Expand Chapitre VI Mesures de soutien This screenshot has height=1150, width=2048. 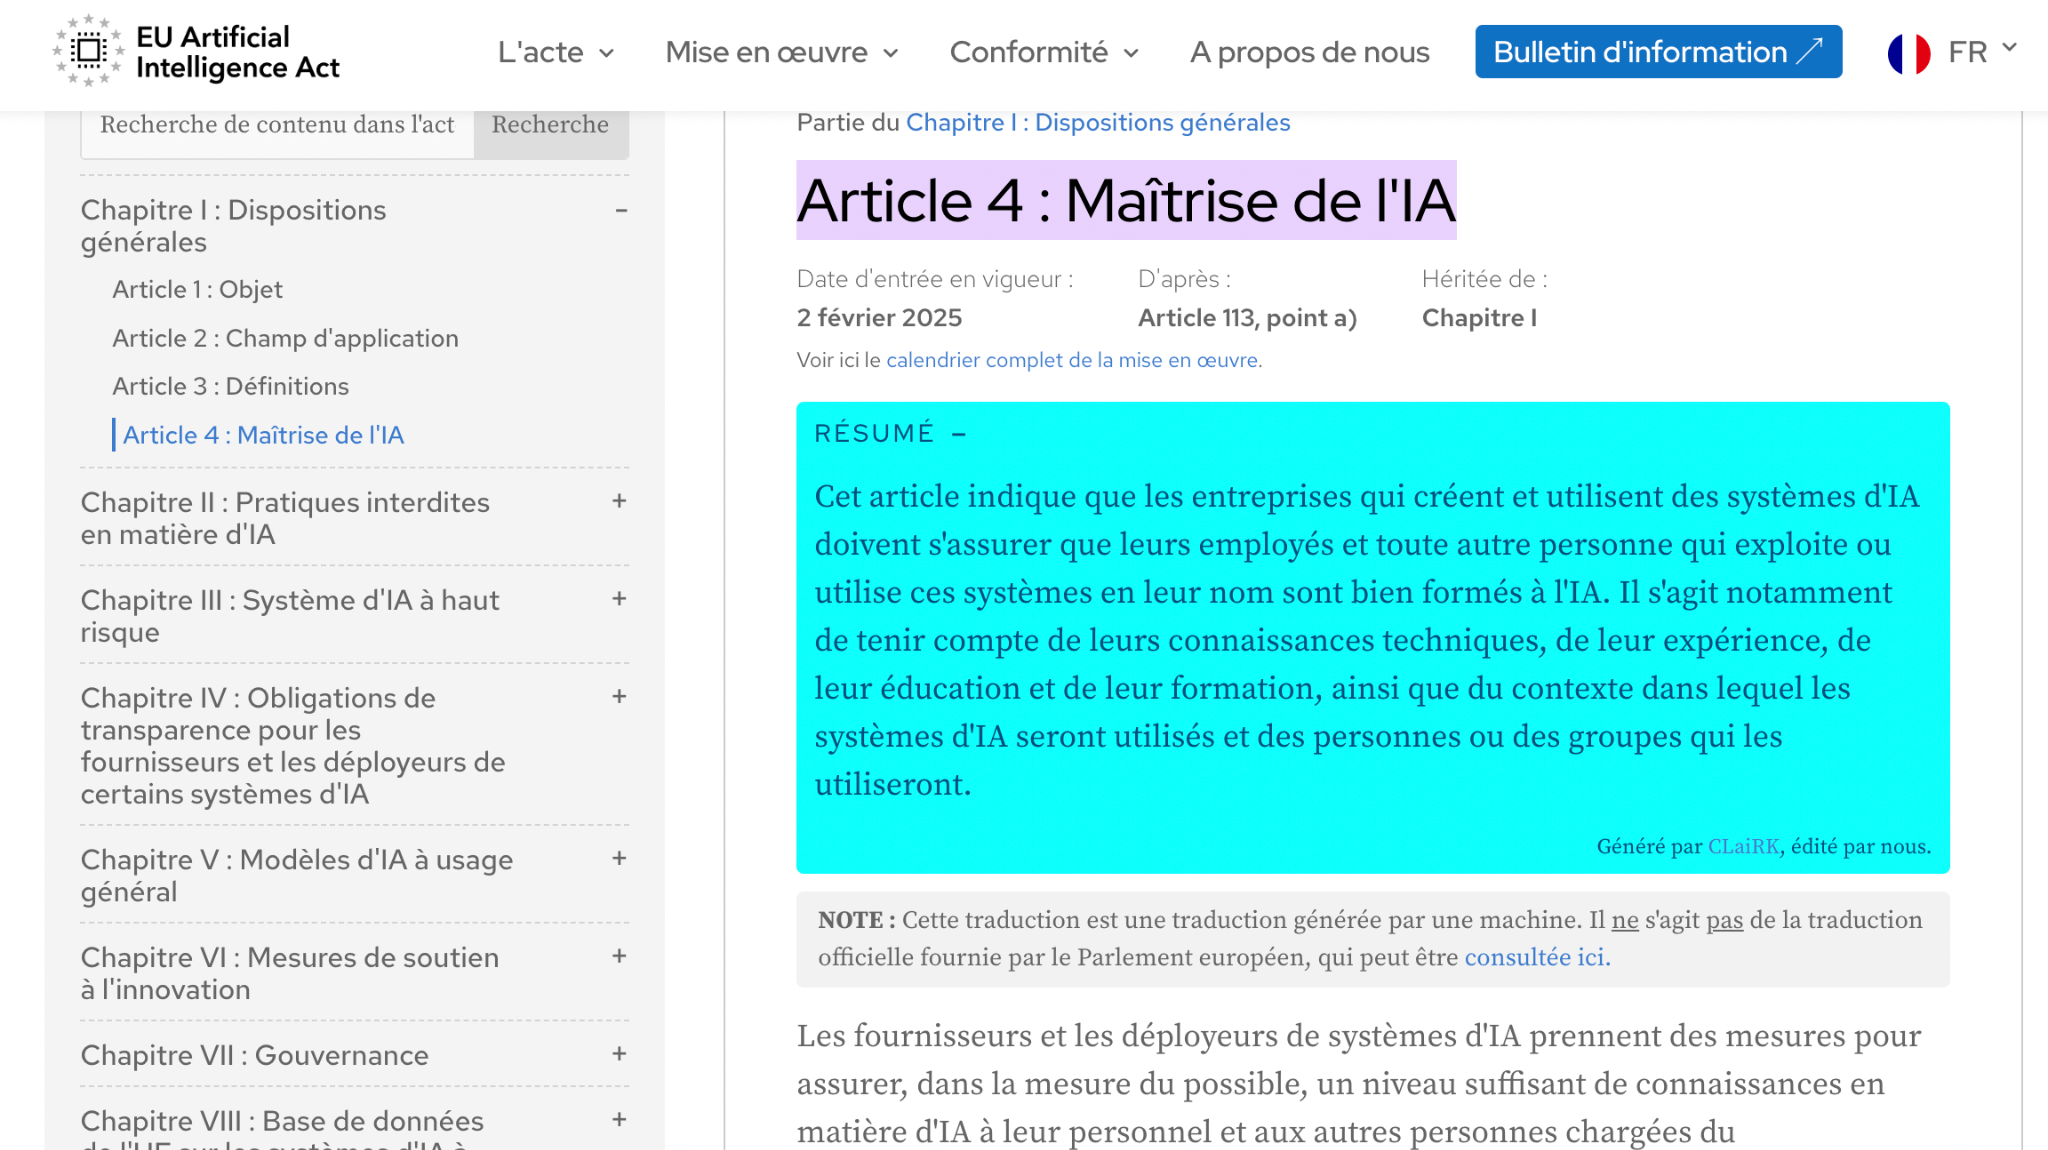pos(619,957)
